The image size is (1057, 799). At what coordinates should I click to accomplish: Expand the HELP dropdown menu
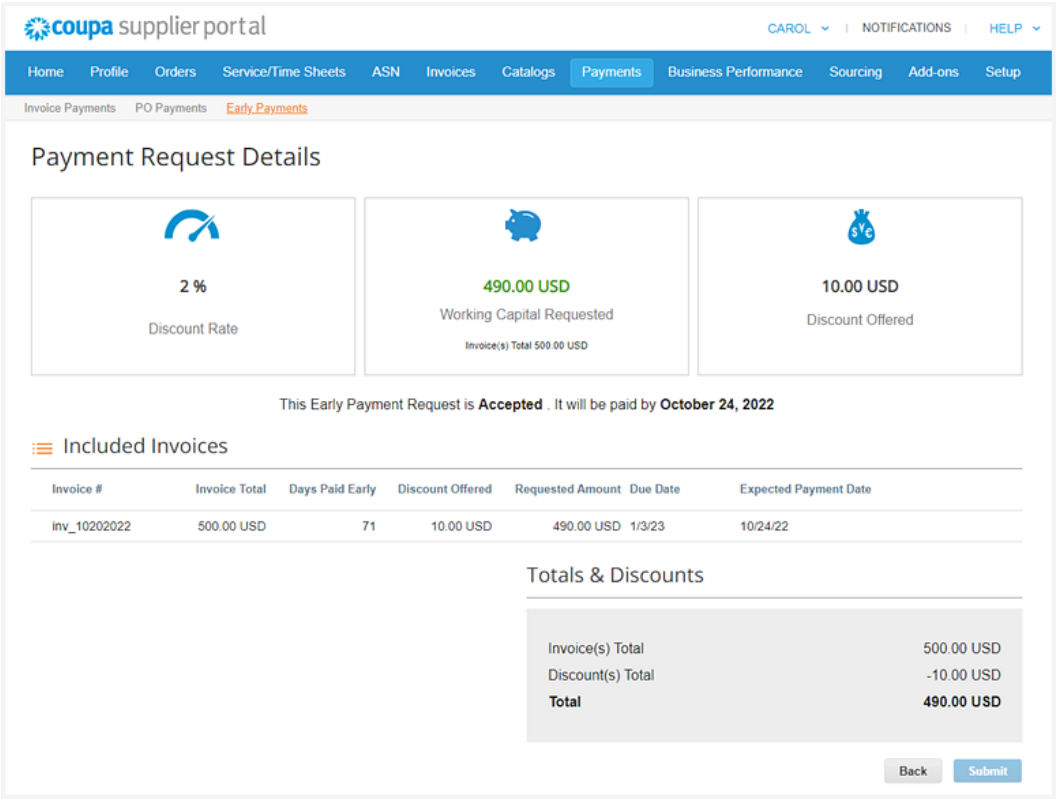pos(1015,28)
